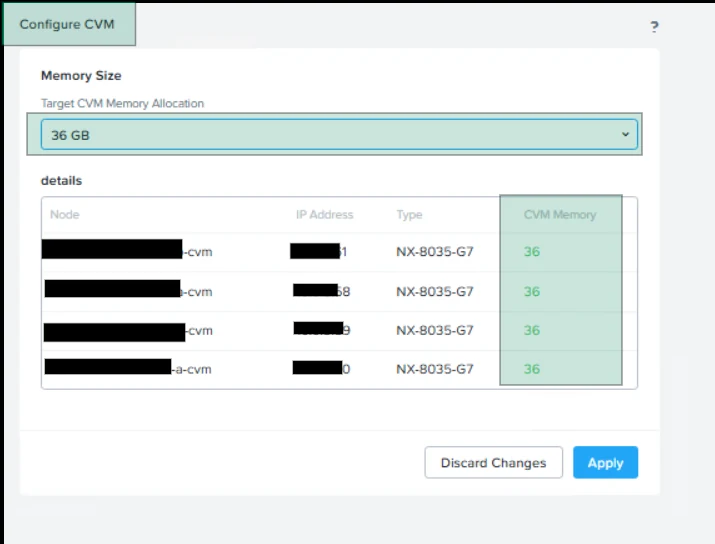Click the 36 memory value in the last row

pos(532,369)
